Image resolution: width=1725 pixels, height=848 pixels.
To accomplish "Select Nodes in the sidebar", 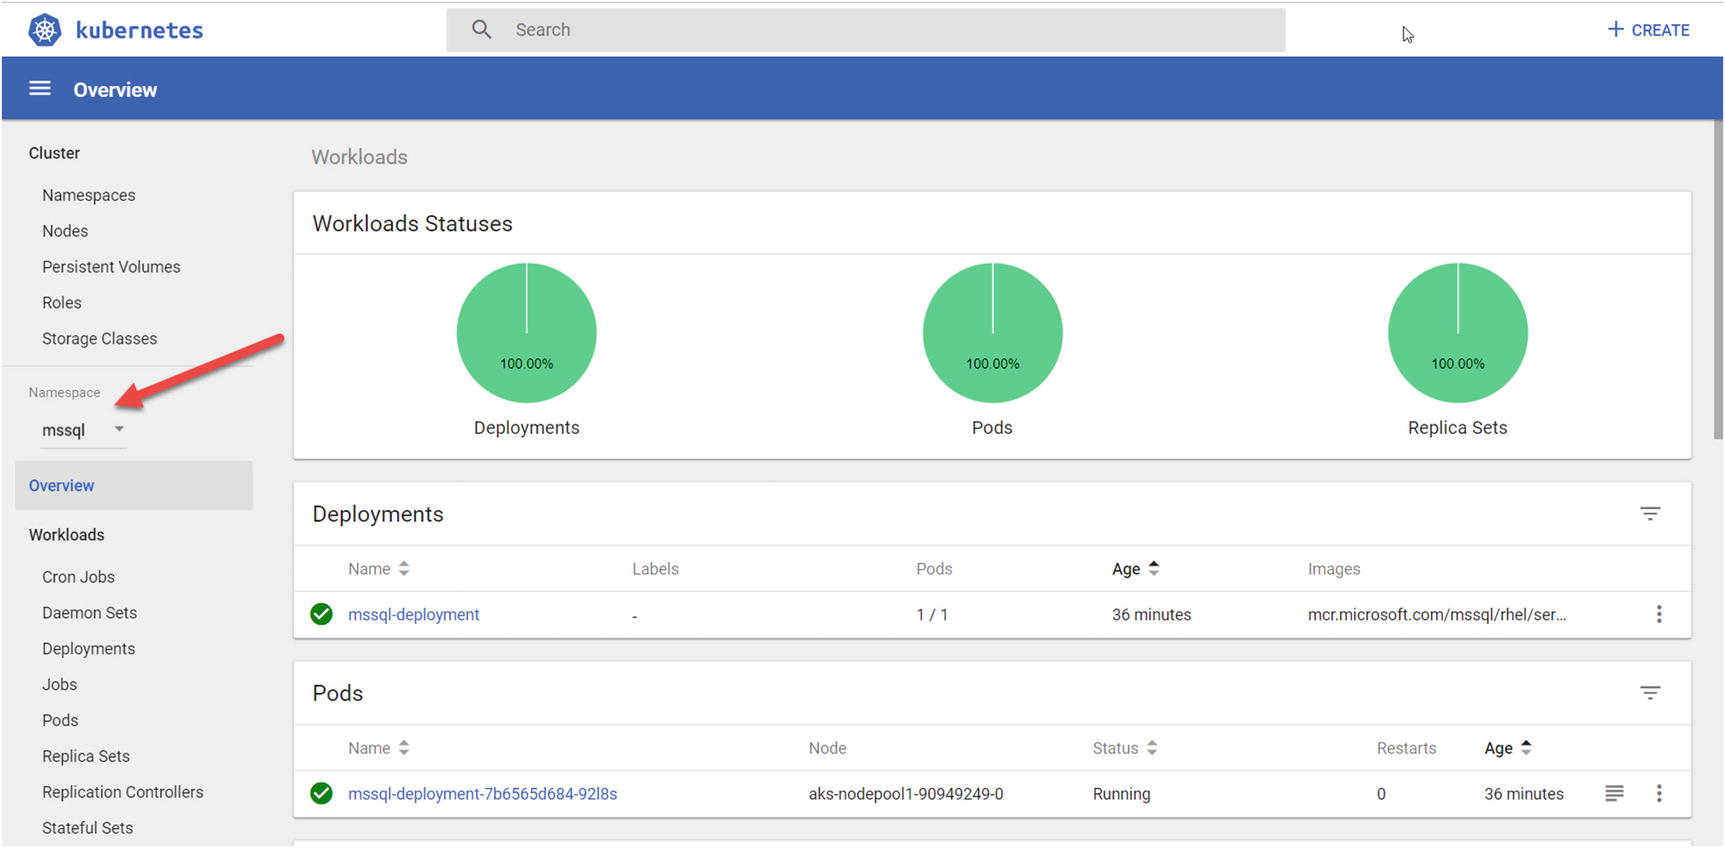I will click(x=65, y=231).
